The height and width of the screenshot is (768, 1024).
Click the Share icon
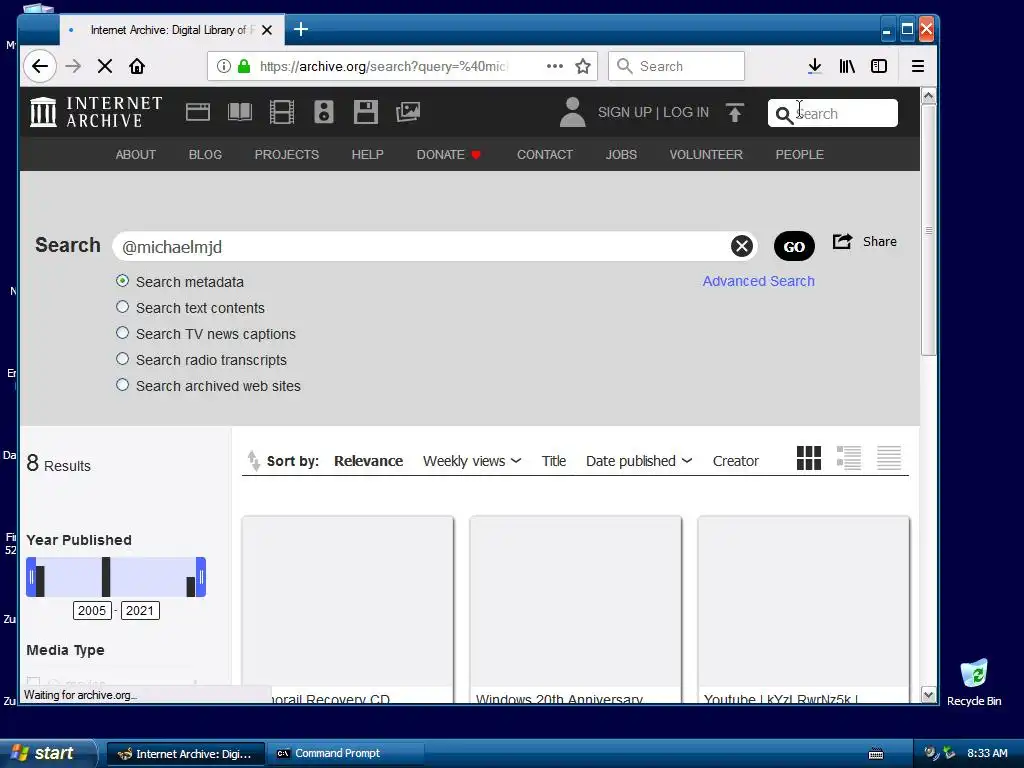(x=842, y=242)
